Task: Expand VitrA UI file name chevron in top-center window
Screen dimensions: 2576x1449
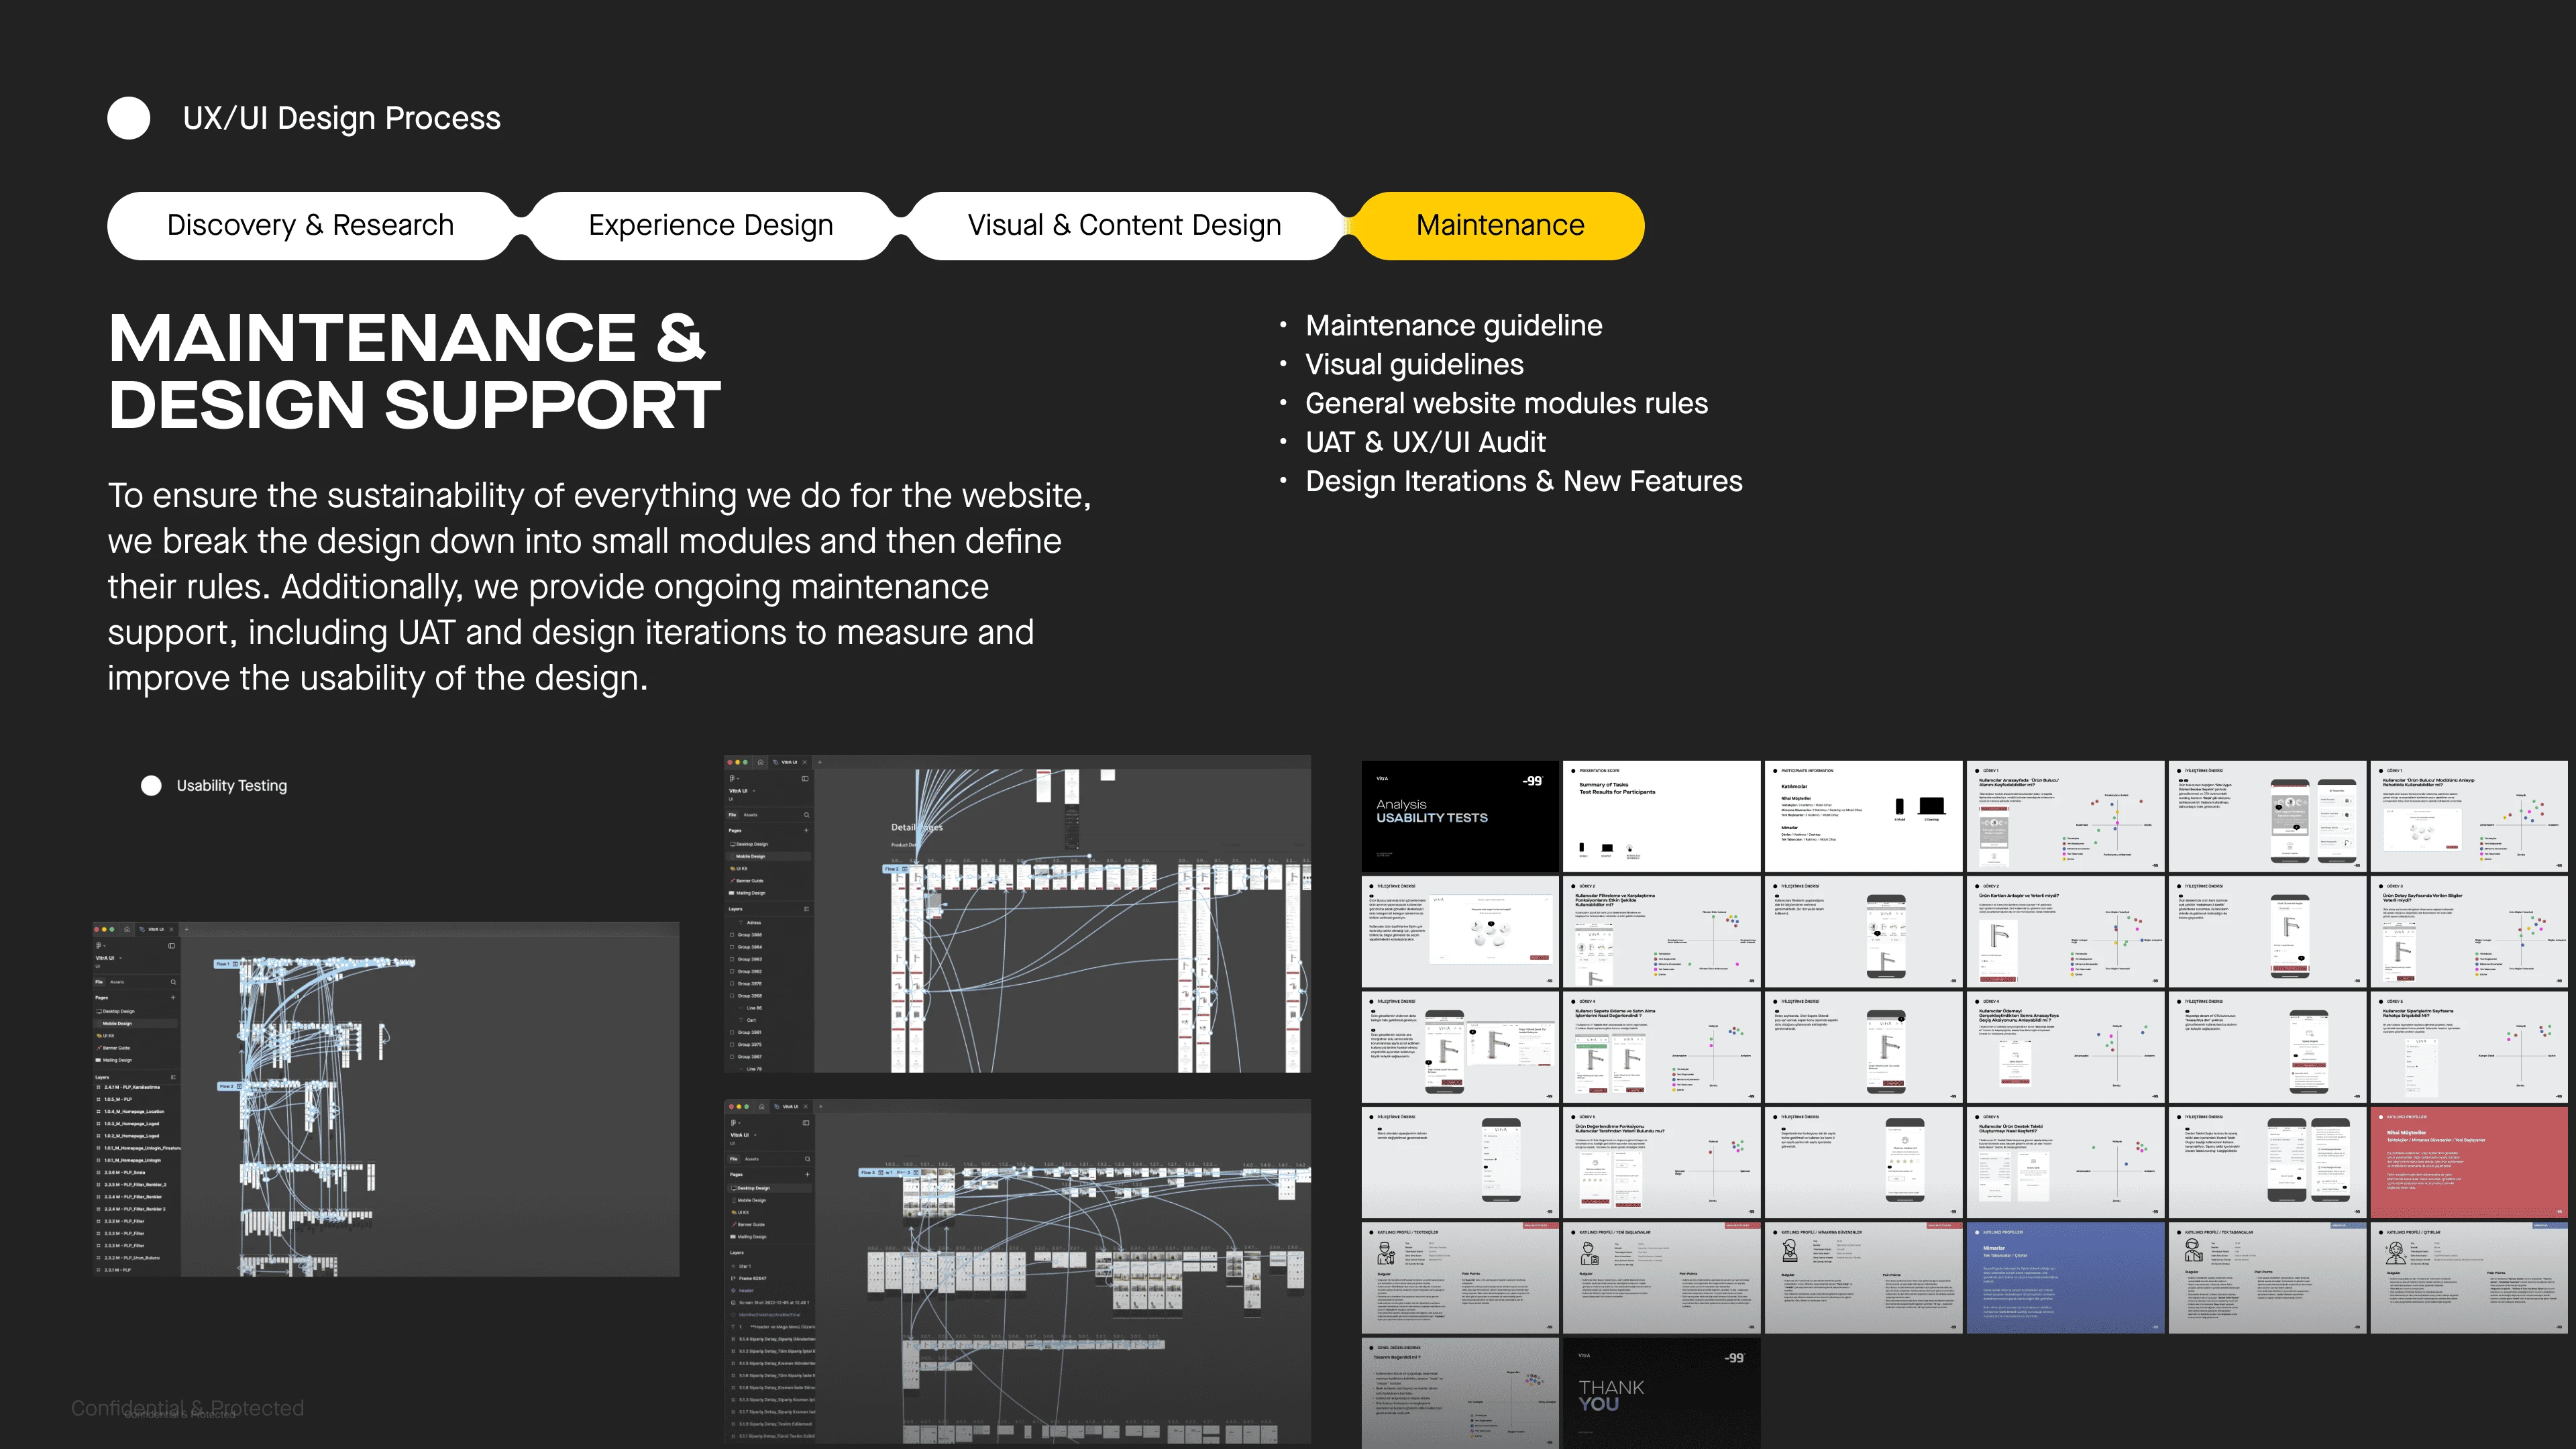Action: (x=754, y=790)
